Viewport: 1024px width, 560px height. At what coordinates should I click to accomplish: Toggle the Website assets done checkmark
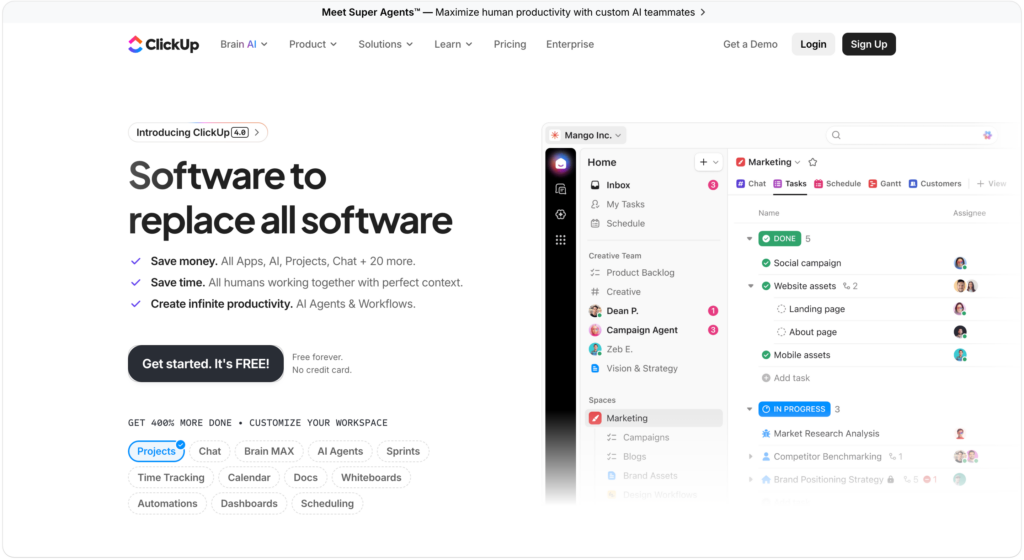pos(766,286)
